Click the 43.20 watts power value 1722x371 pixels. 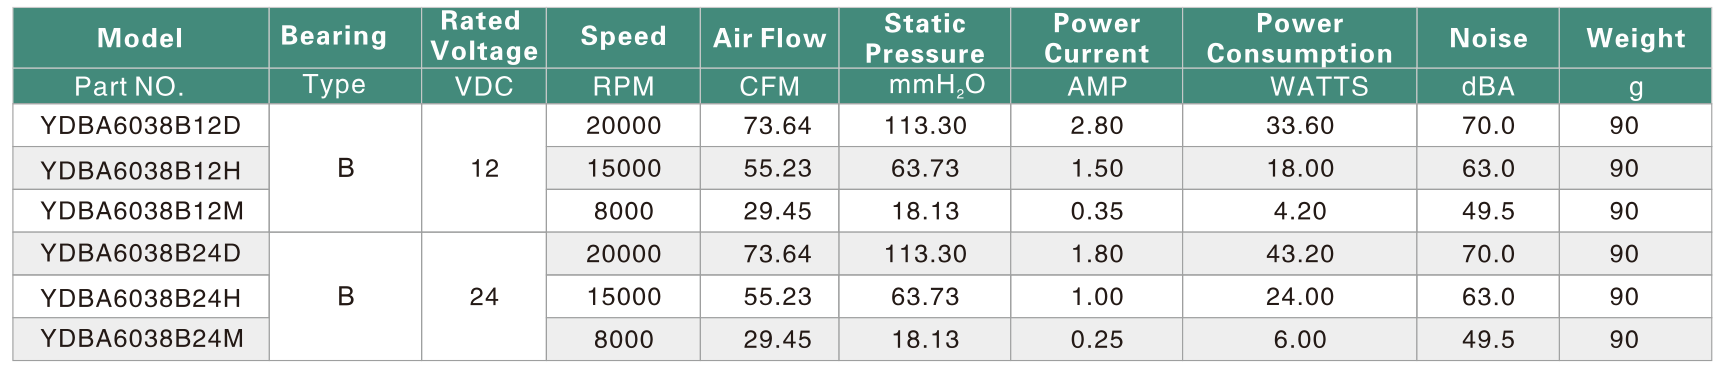click(1299, 254)
